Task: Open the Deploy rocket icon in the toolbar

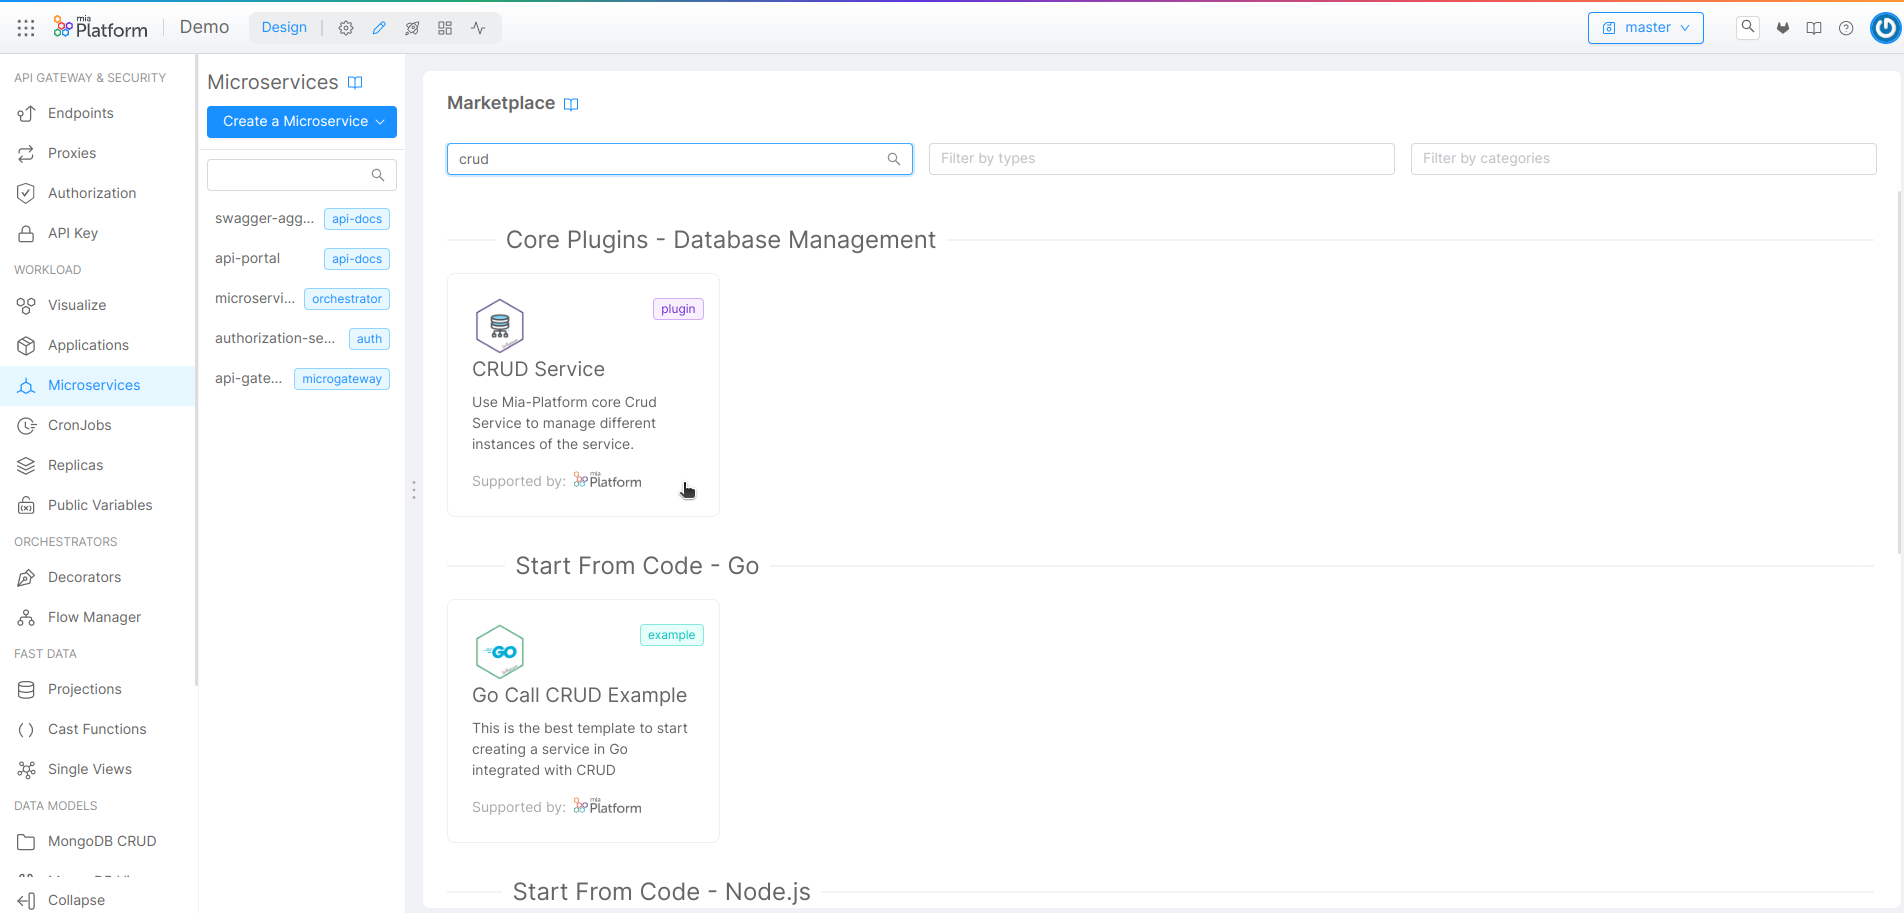Action: pyautogui.click(x=412, y=27)
